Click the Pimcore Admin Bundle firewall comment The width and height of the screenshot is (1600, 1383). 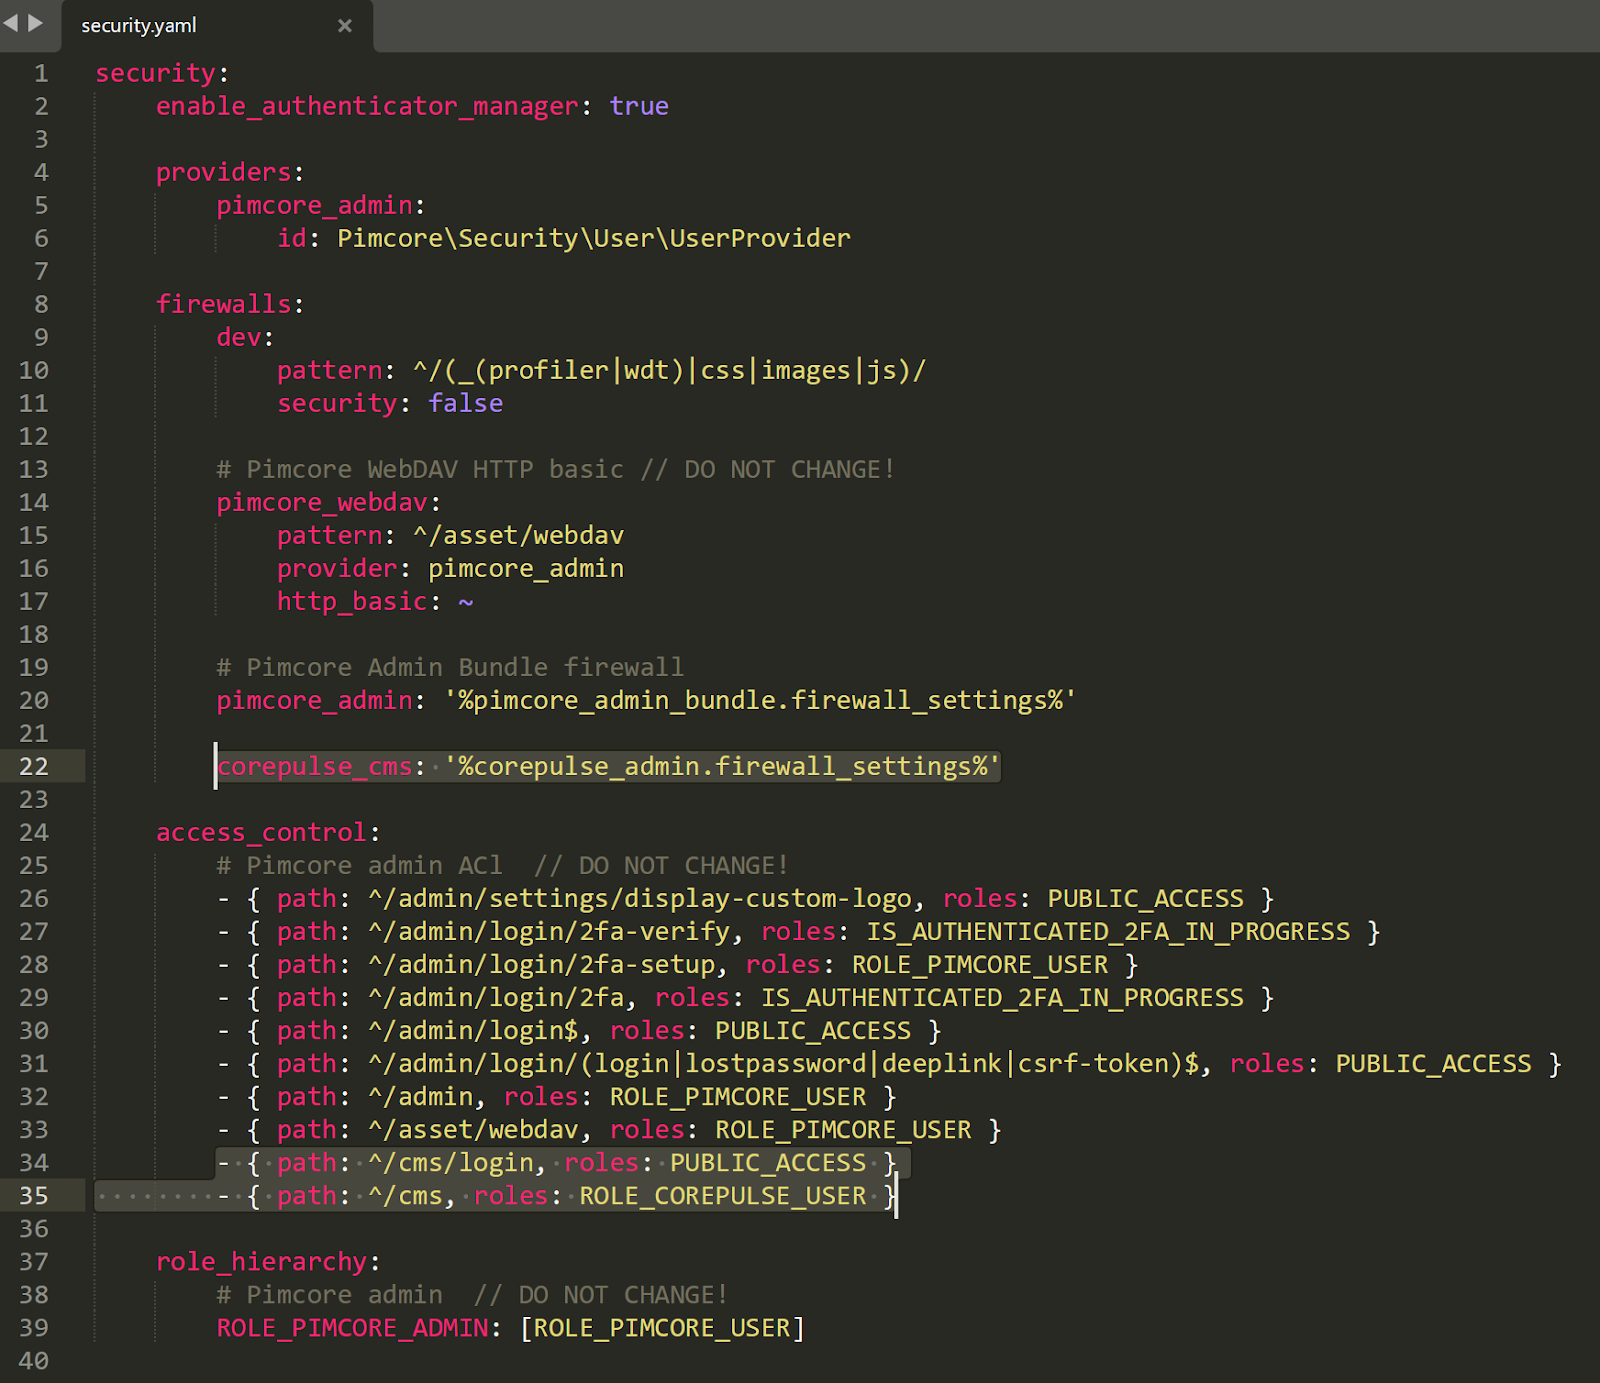(x=449, y=666)
